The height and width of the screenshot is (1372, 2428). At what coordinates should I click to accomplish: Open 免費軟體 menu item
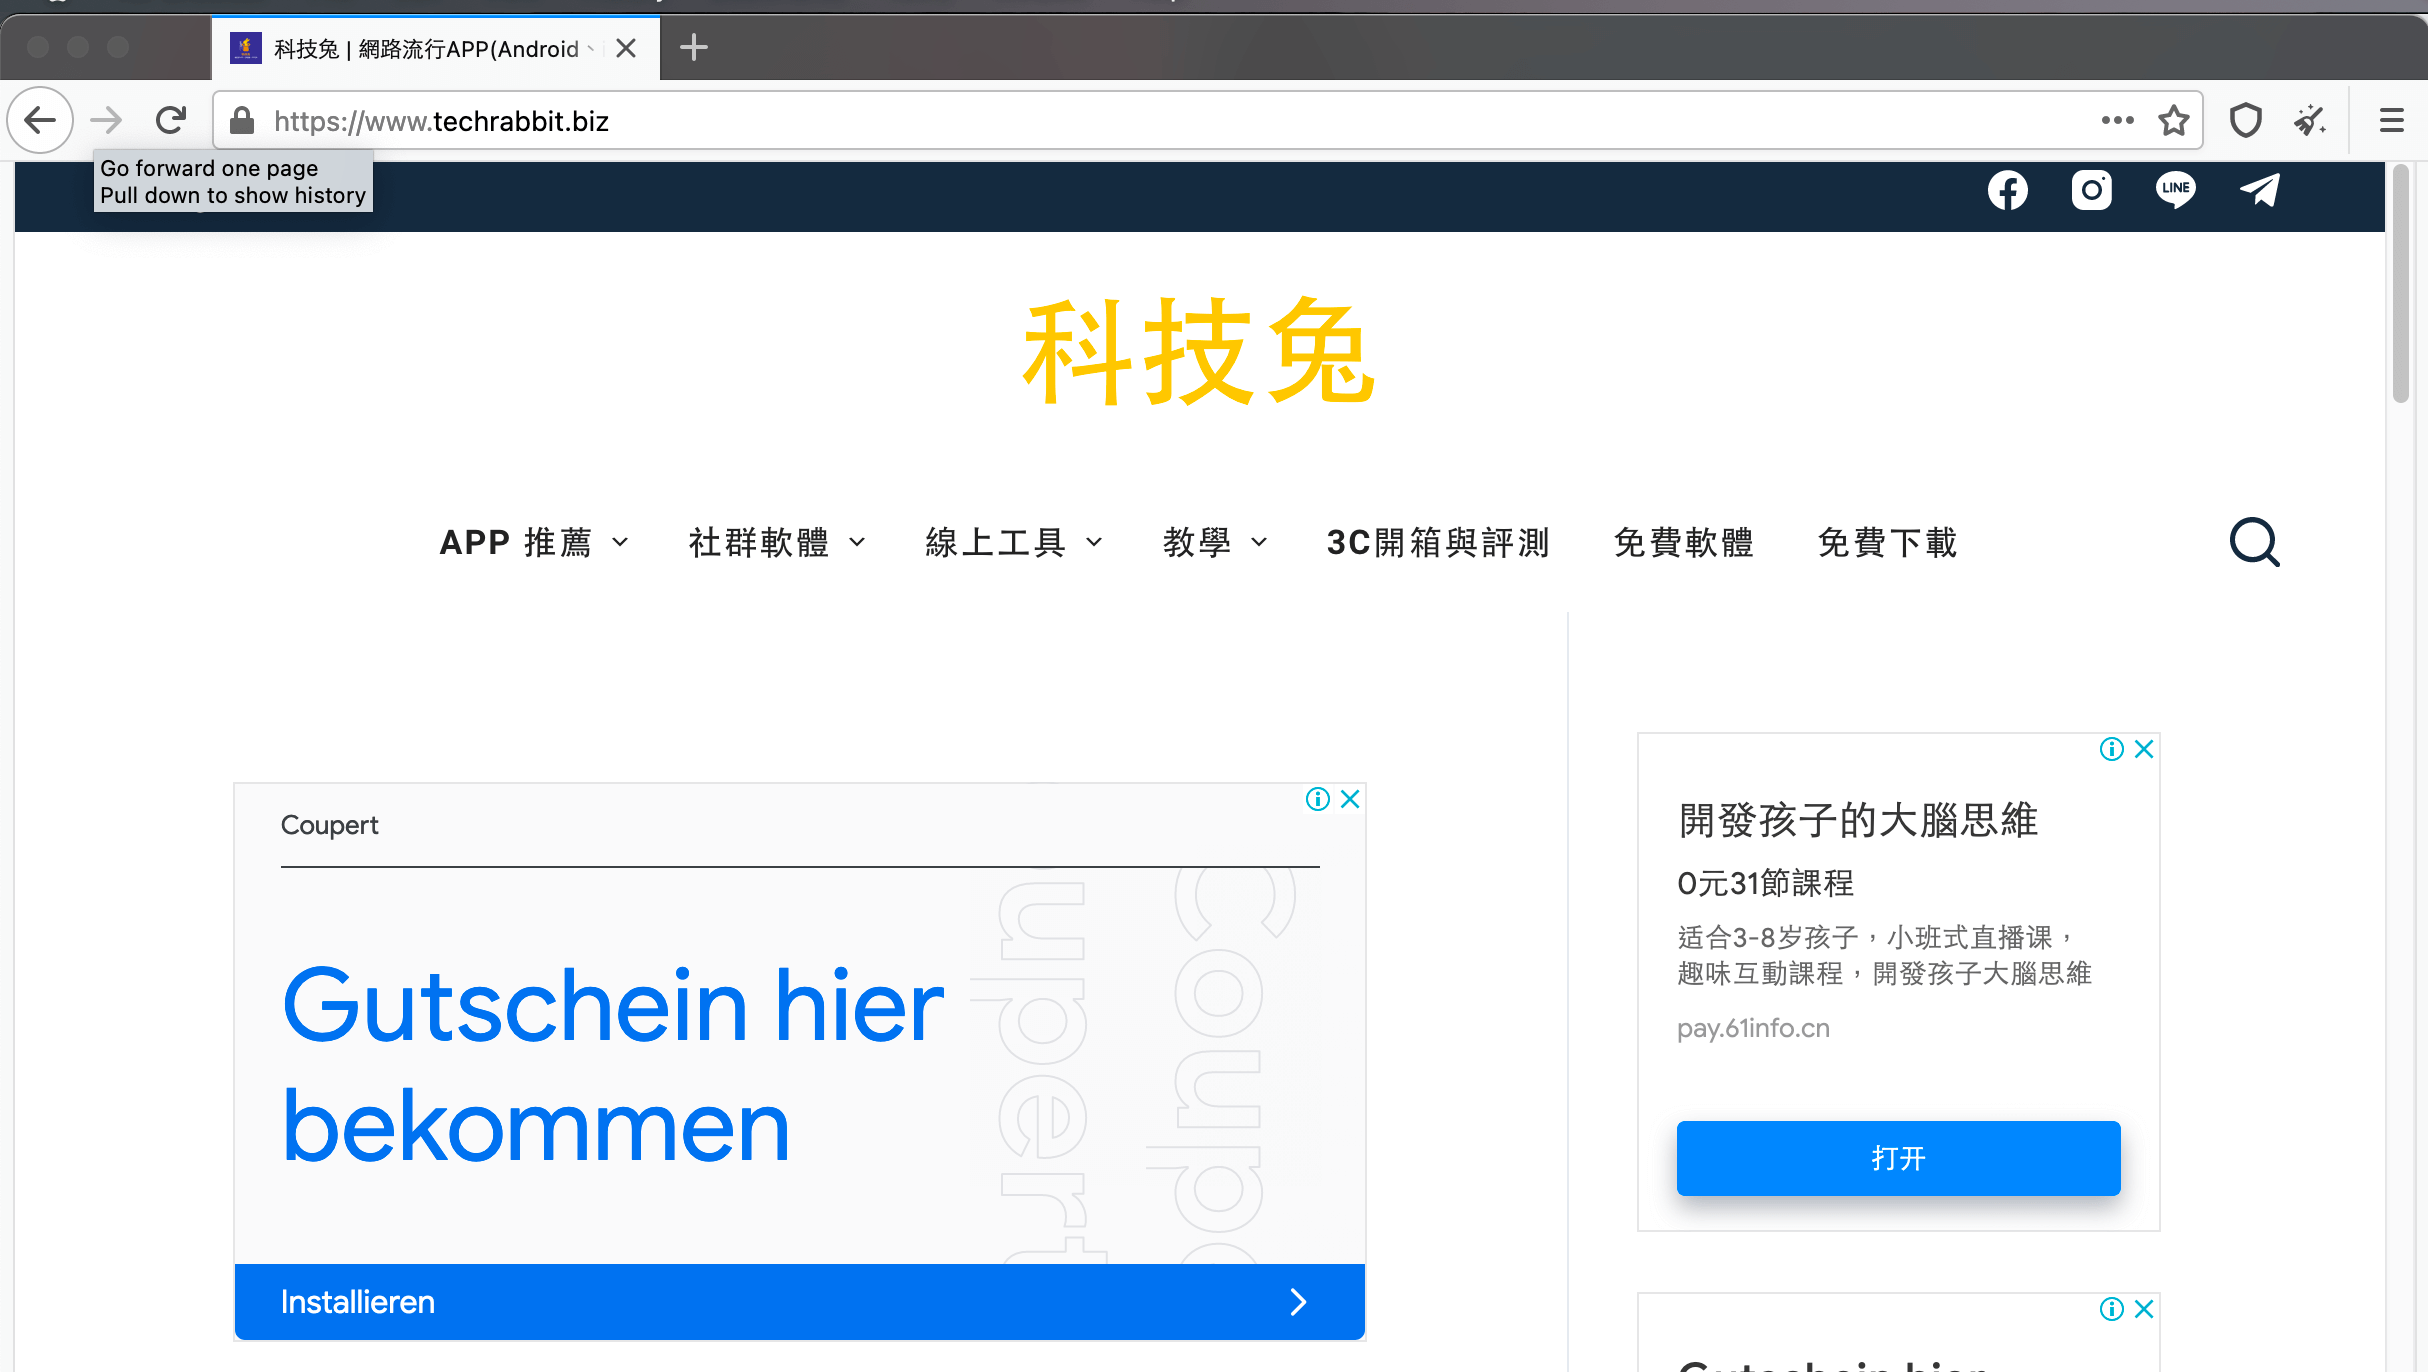[1684, 542]
